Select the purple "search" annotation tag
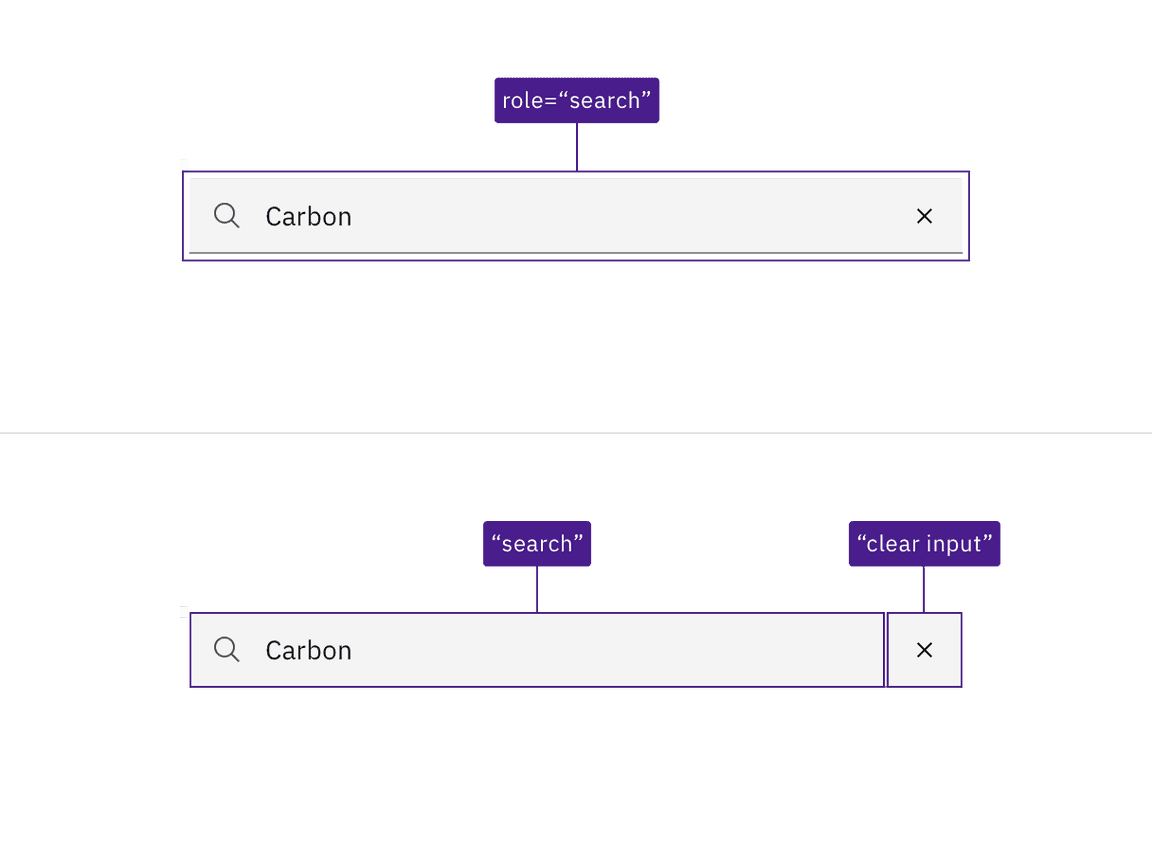1152x864 pixels. pyautogui.click(x=537, y=544)
